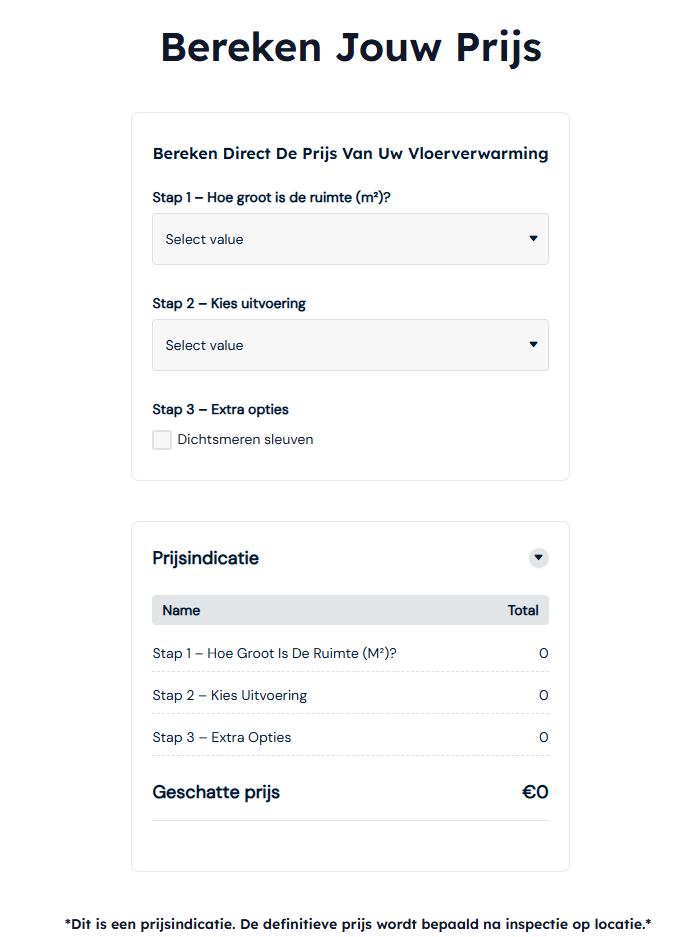693x937 pixels.
Task: Click the Total column header
Action: tap(523, 610)
